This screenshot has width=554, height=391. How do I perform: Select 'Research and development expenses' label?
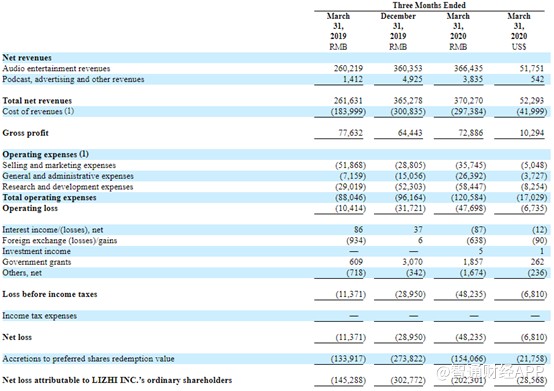(x=68, y=186)
